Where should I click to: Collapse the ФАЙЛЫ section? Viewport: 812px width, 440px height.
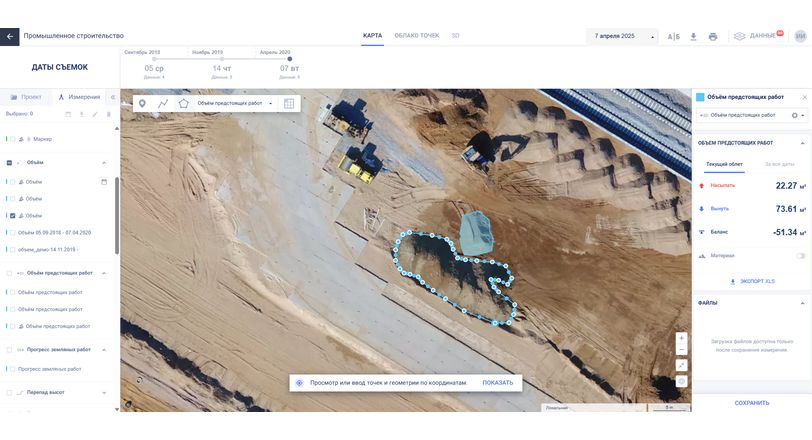(x=804, y=302)
